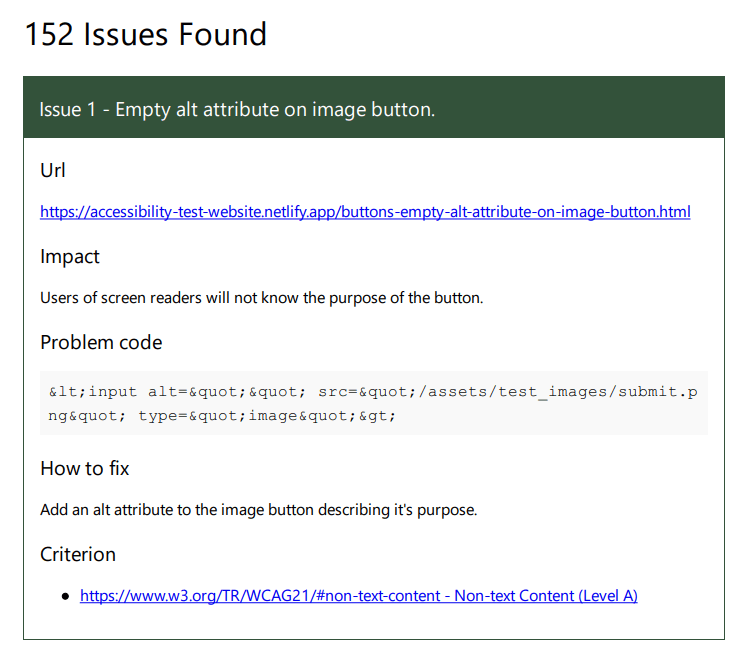The width and height of the screenshot is (743, 652).
Task: Open the WCAG21 Non-text Content criterion link
Action: [358, 596]
